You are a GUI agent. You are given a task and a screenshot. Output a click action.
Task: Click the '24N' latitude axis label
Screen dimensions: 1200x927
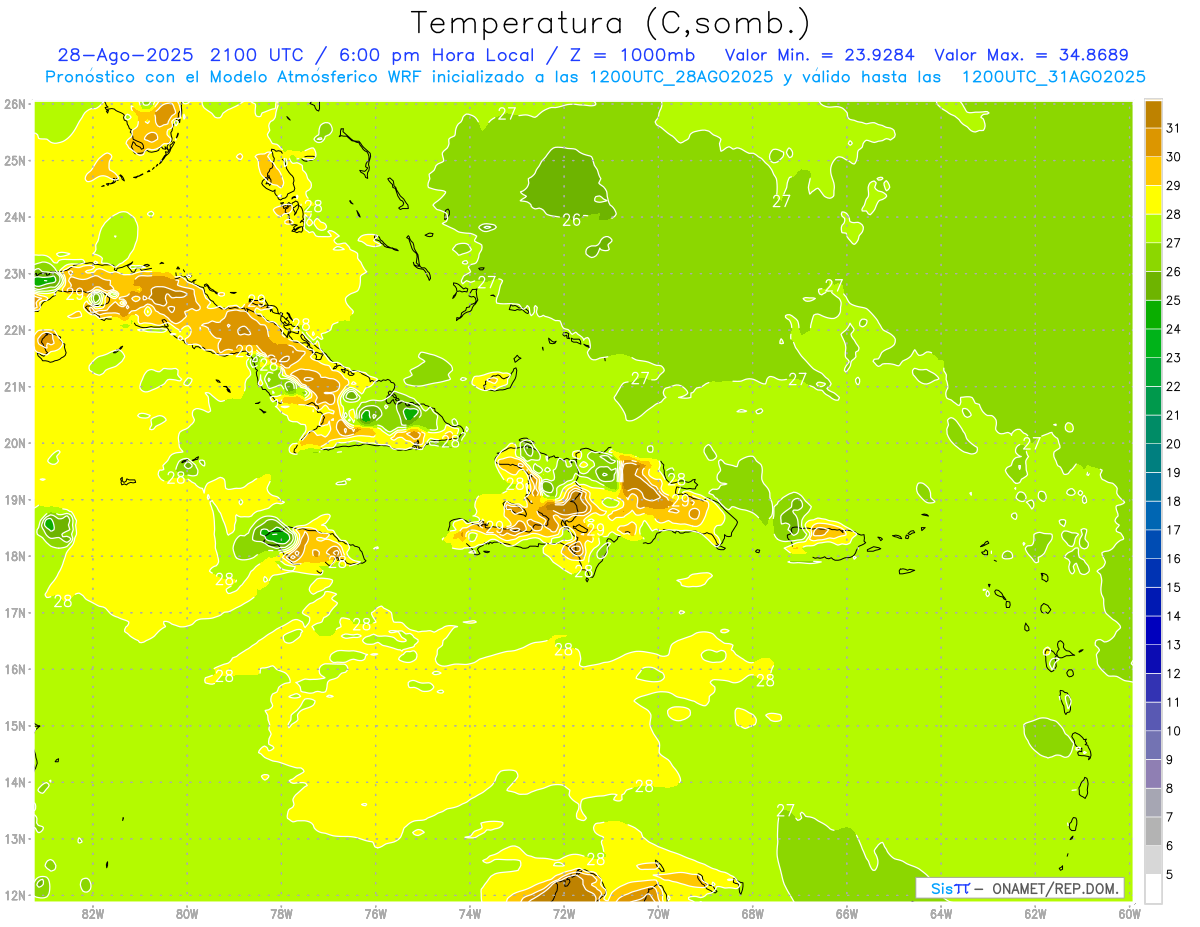(x=15, y=217)
